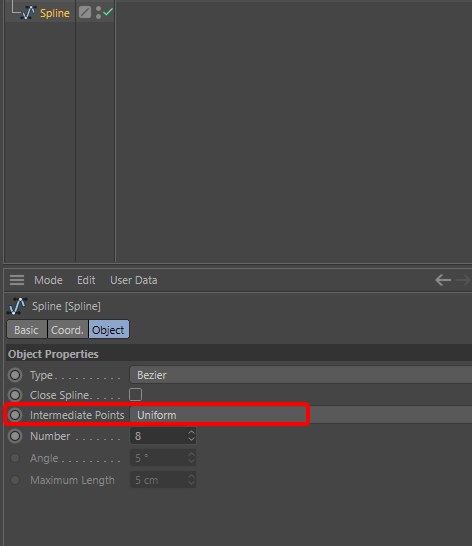Click the Spline [Spline] title text
The height and width of the screenshot is (546, 472).
point(66,306)
